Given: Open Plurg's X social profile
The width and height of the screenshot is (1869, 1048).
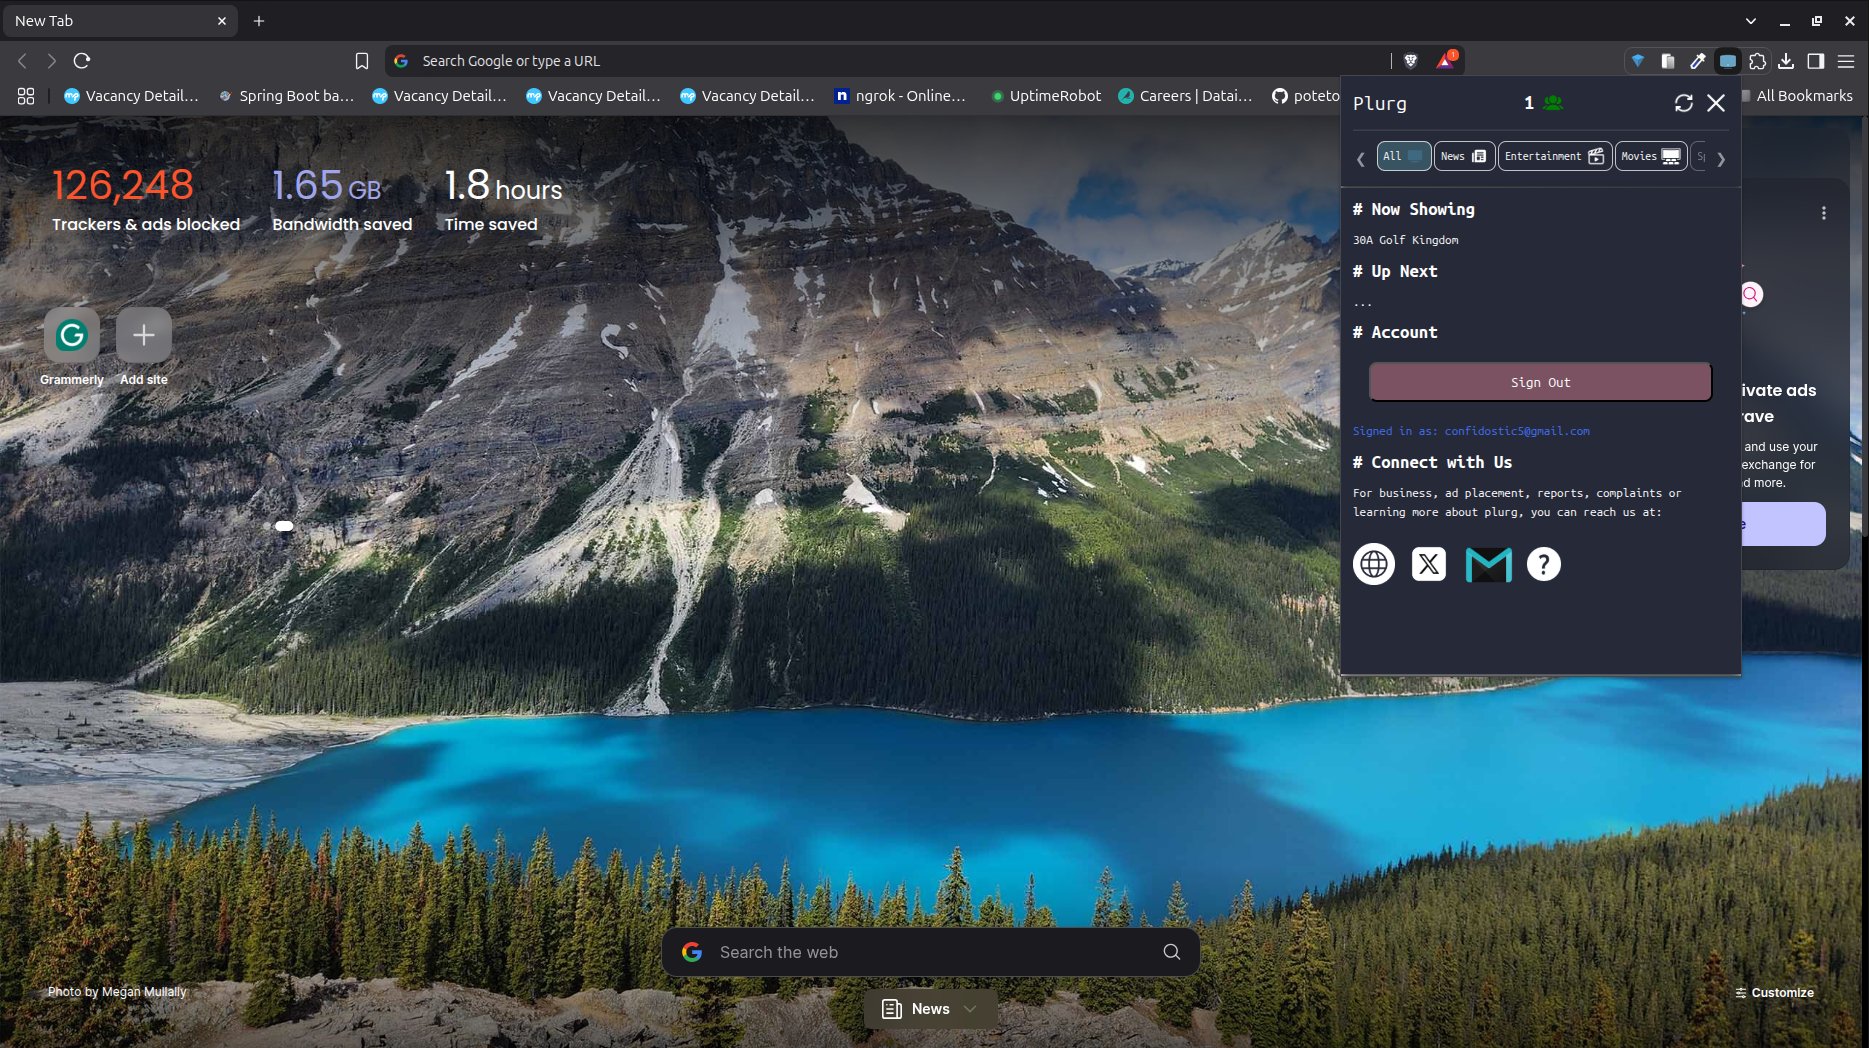Looking at the screenshot, I should [1428, 564].
